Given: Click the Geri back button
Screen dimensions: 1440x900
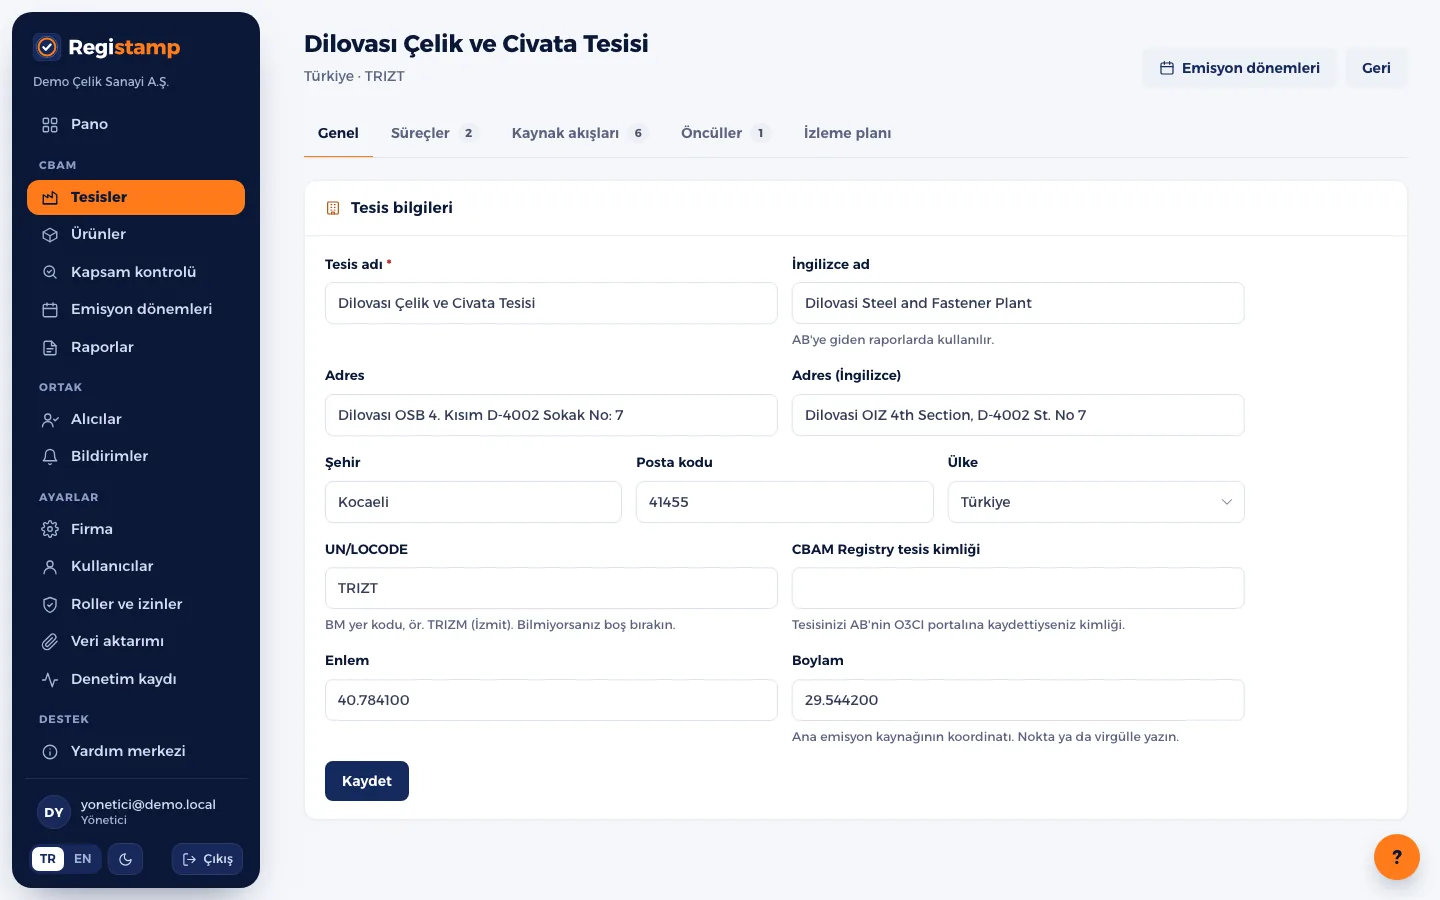Looking at the screenshot, I should pyautogui.click(x=1376, y=68).
